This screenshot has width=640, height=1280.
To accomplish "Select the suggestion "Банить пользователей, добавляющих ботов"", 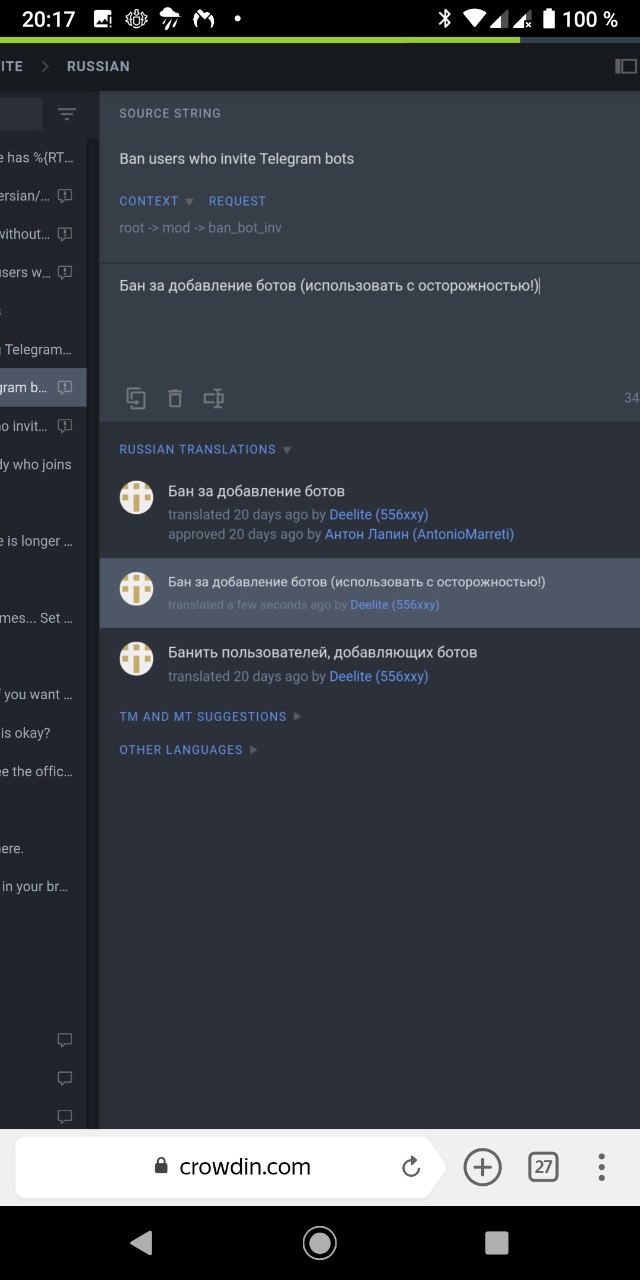I will click(x=322, y=652).
